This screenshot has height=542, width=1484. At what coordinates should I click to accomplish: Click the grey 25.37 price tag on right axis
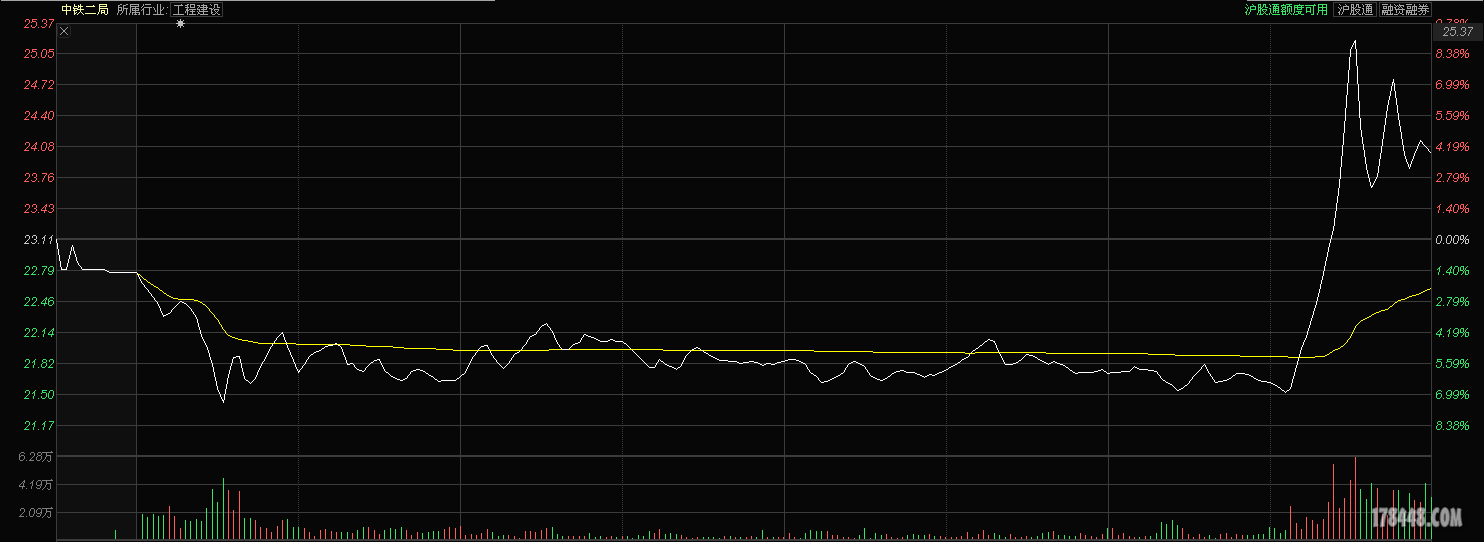pyautogui.click(x=1453, y=32)
